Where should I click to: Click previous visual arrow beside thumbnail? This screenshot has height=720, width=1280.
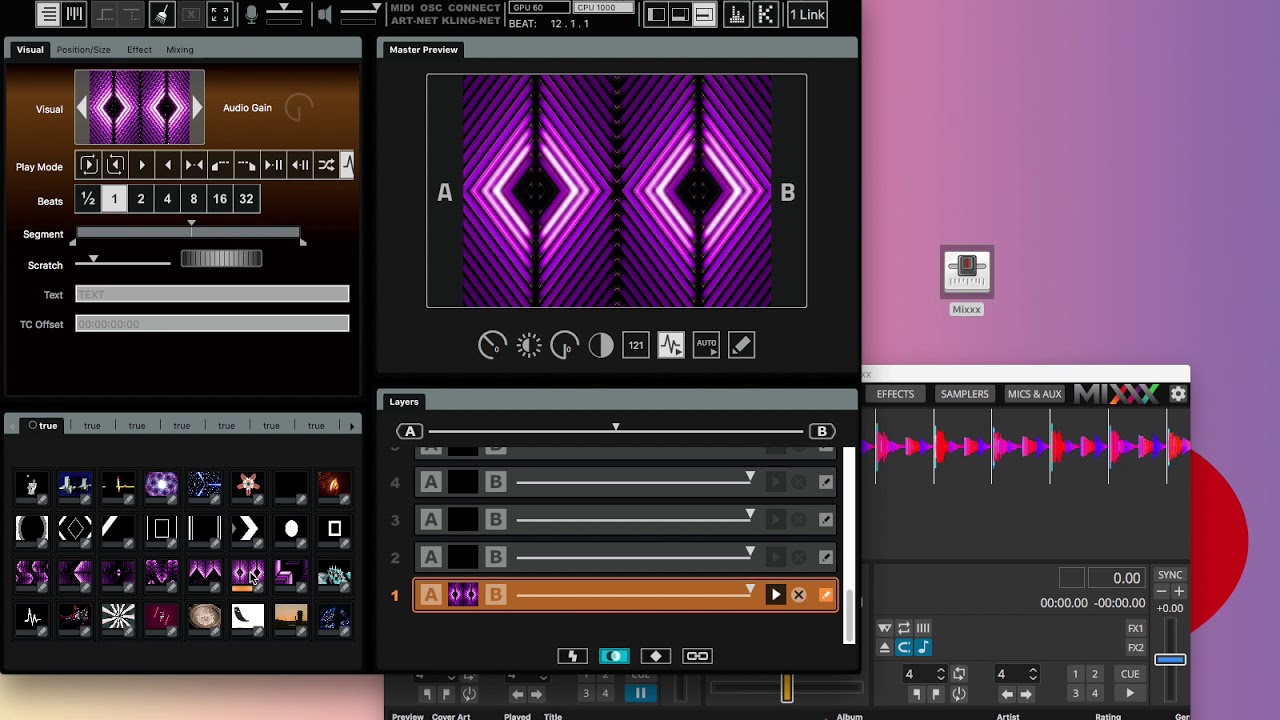pos(82,108)
